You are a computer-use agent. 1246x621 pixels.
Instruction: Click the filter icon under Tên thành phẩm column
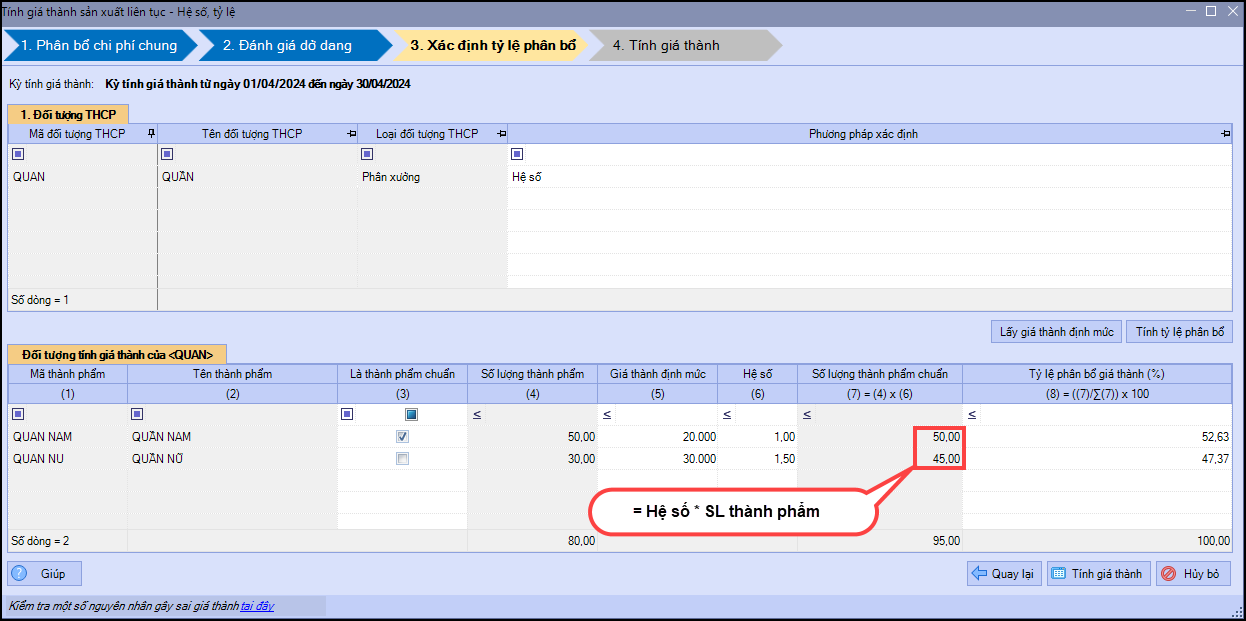(x=137, y=414)
